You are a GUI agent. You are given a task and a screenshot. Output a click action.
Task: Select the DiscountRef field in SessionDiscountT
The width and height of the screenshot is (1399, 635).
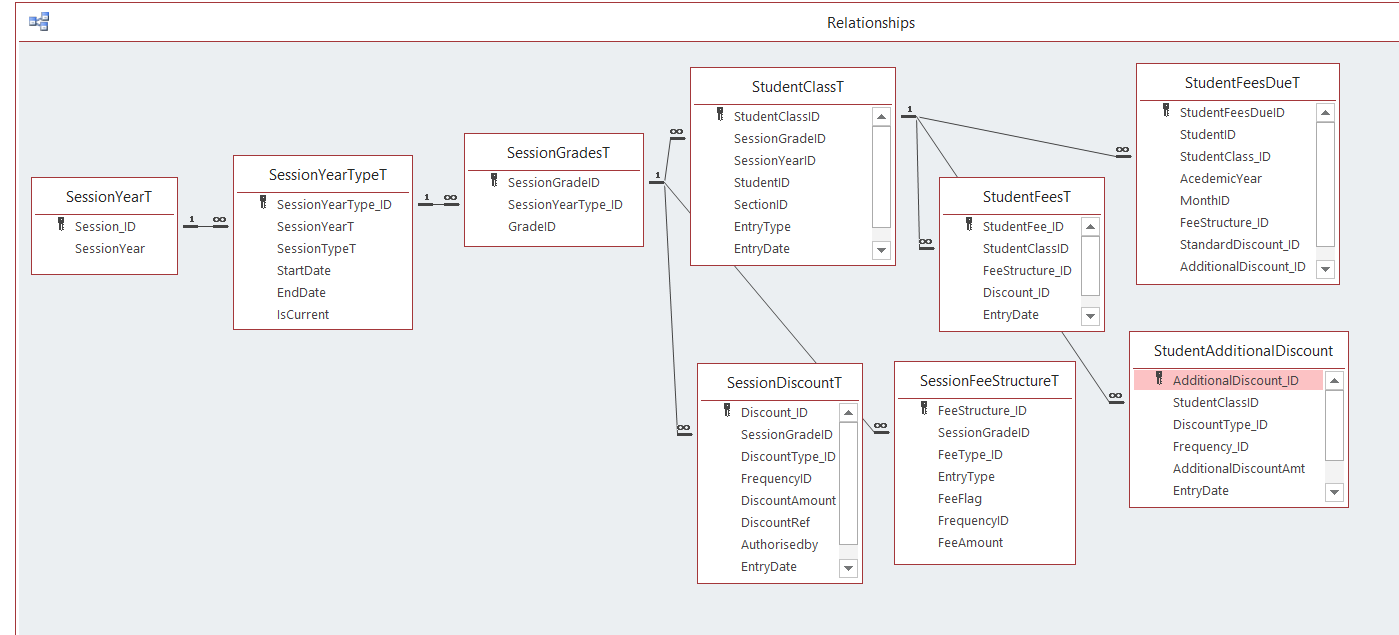click(x=776, y=522)
